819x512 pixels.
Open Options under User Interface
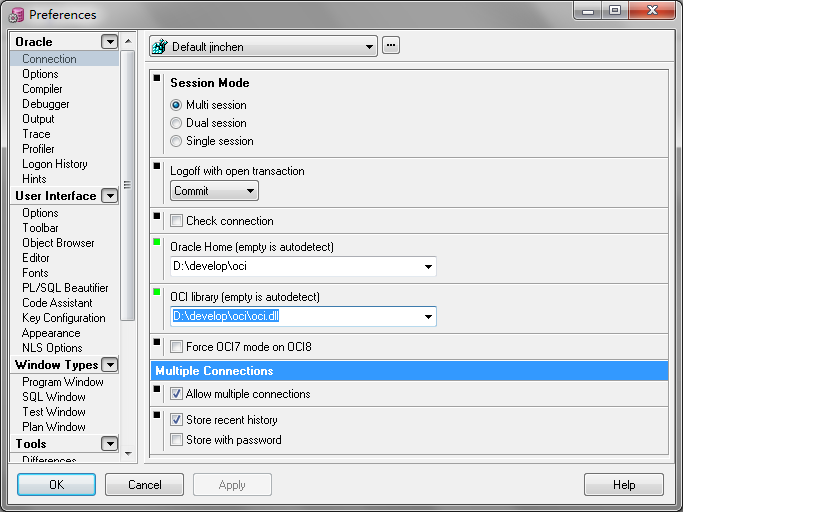40,213
